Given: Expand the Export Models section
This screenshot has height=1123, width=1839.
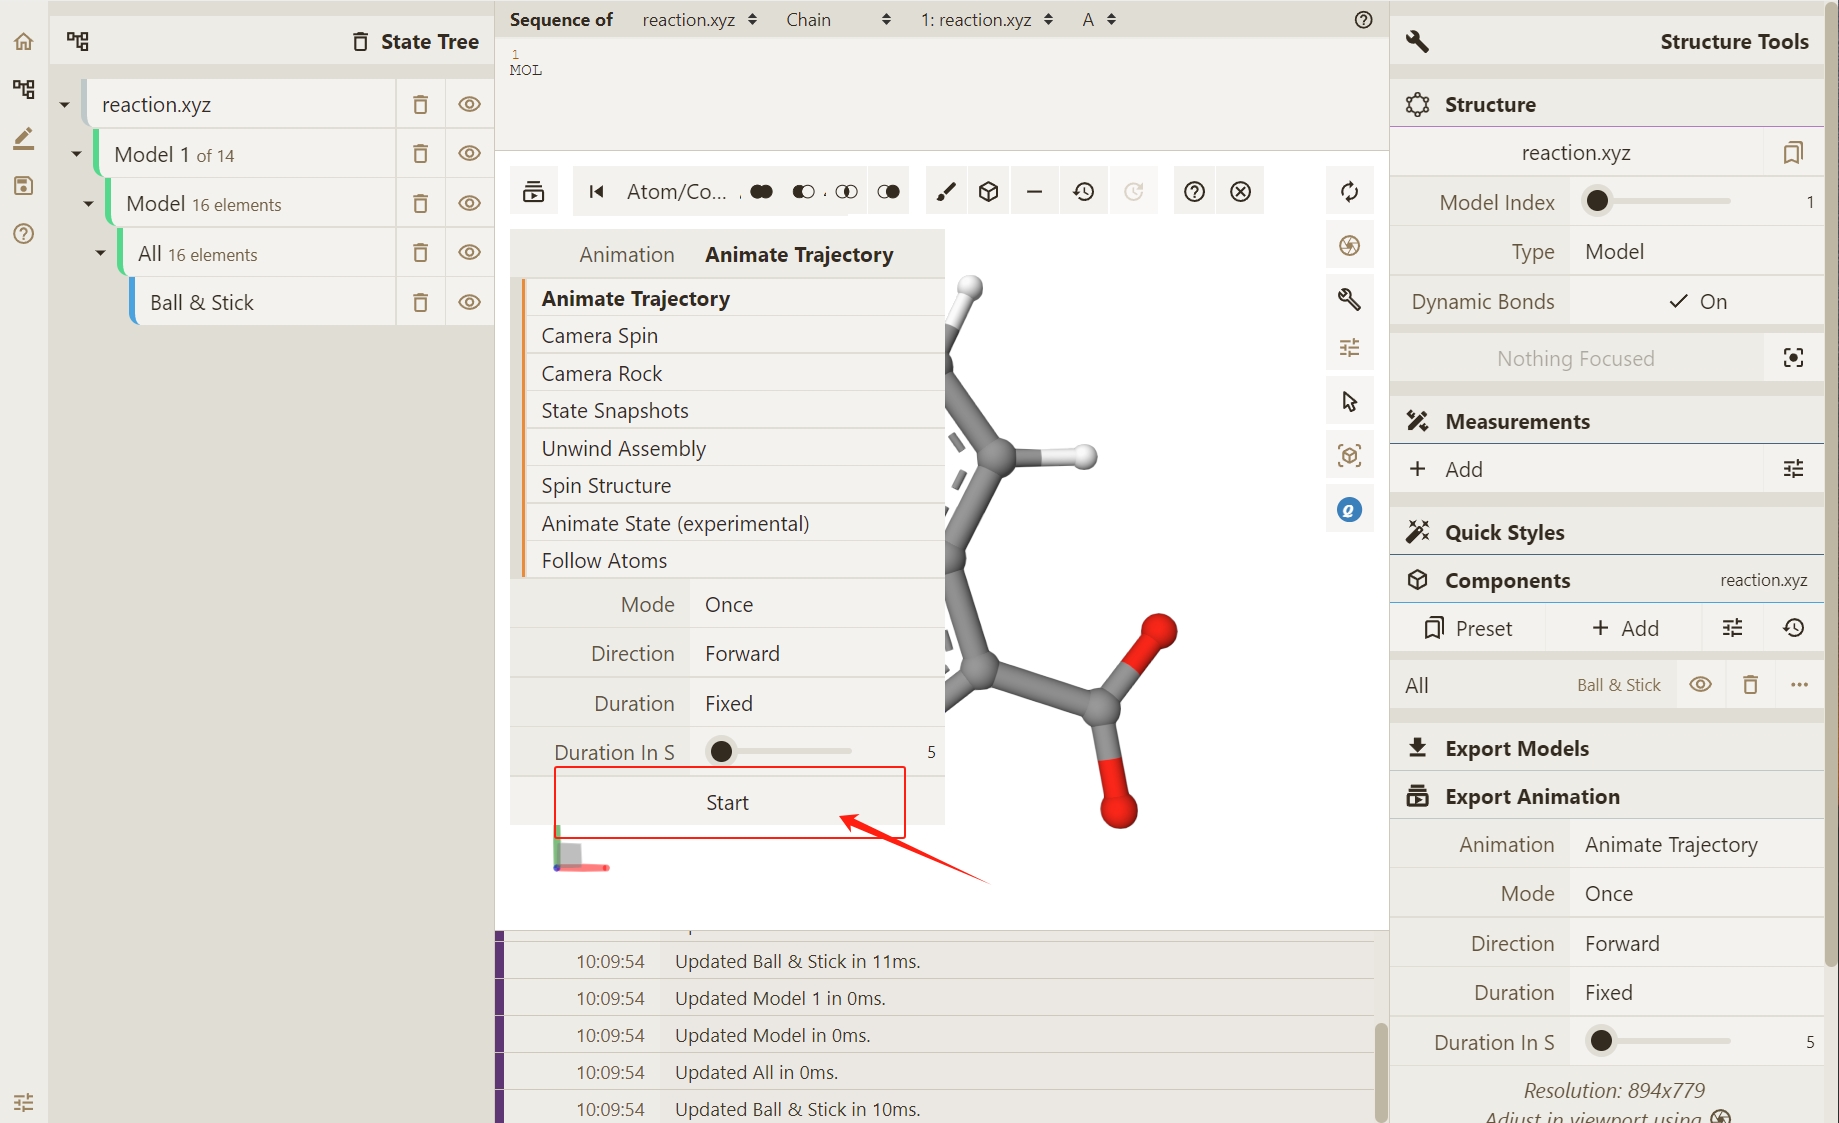Looking at the screenshot, I should 1516,748.
